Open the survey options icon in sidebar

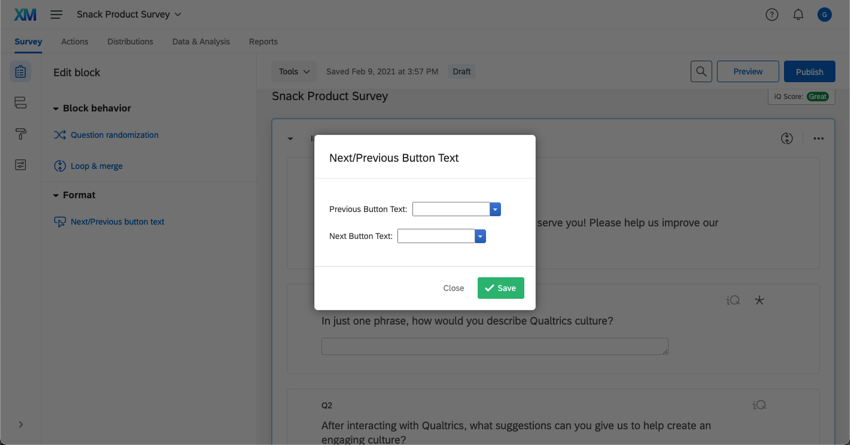point(21,165)
